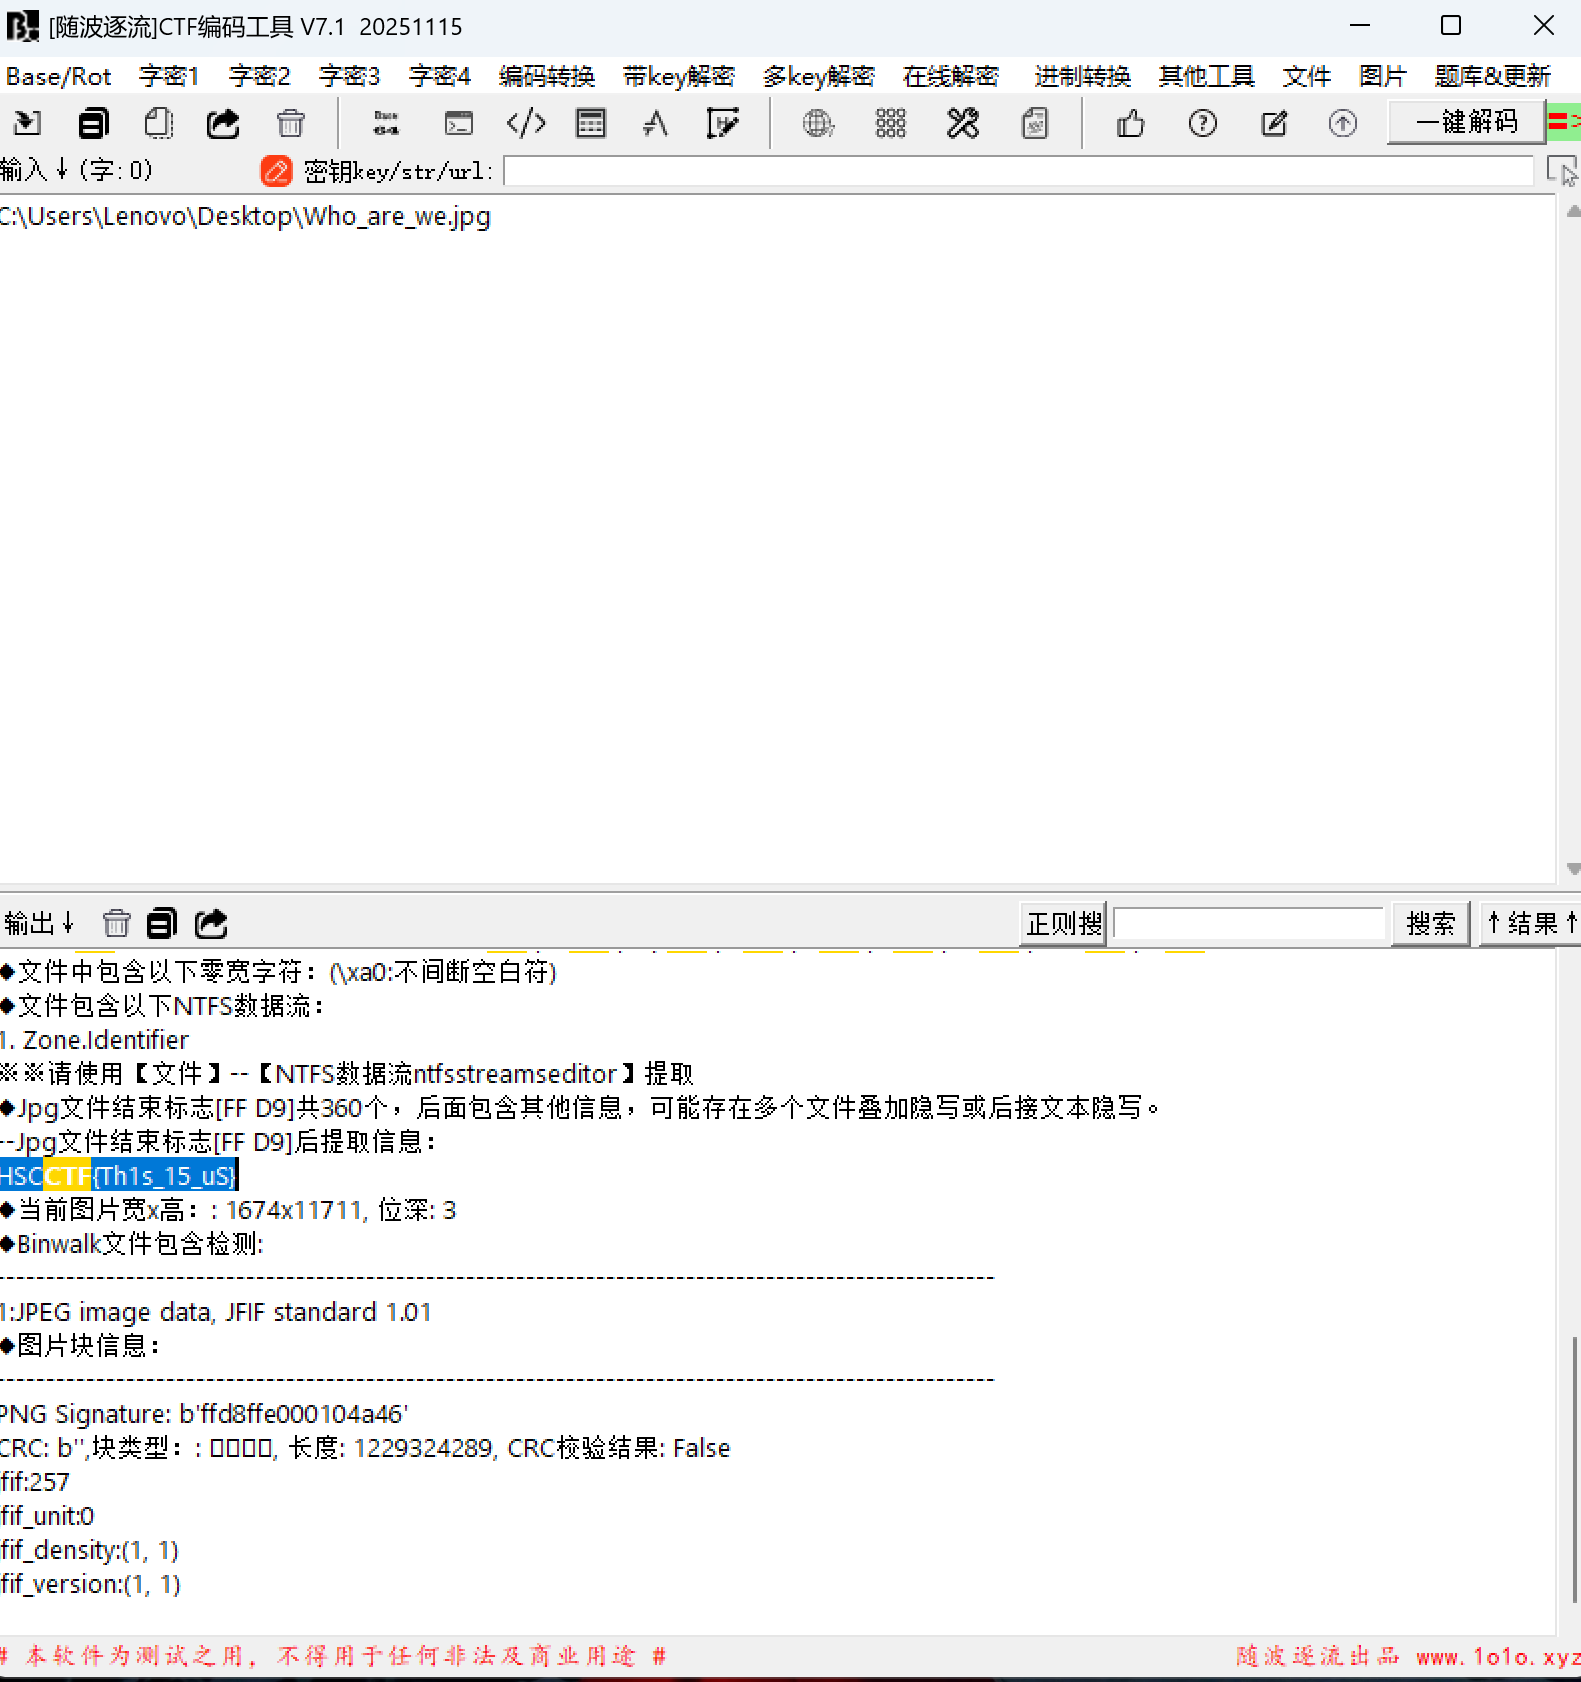Viewport: 1581px width, 1682px height.
Task: Open help via the question mark icon
Action: tap(1202, 124)
